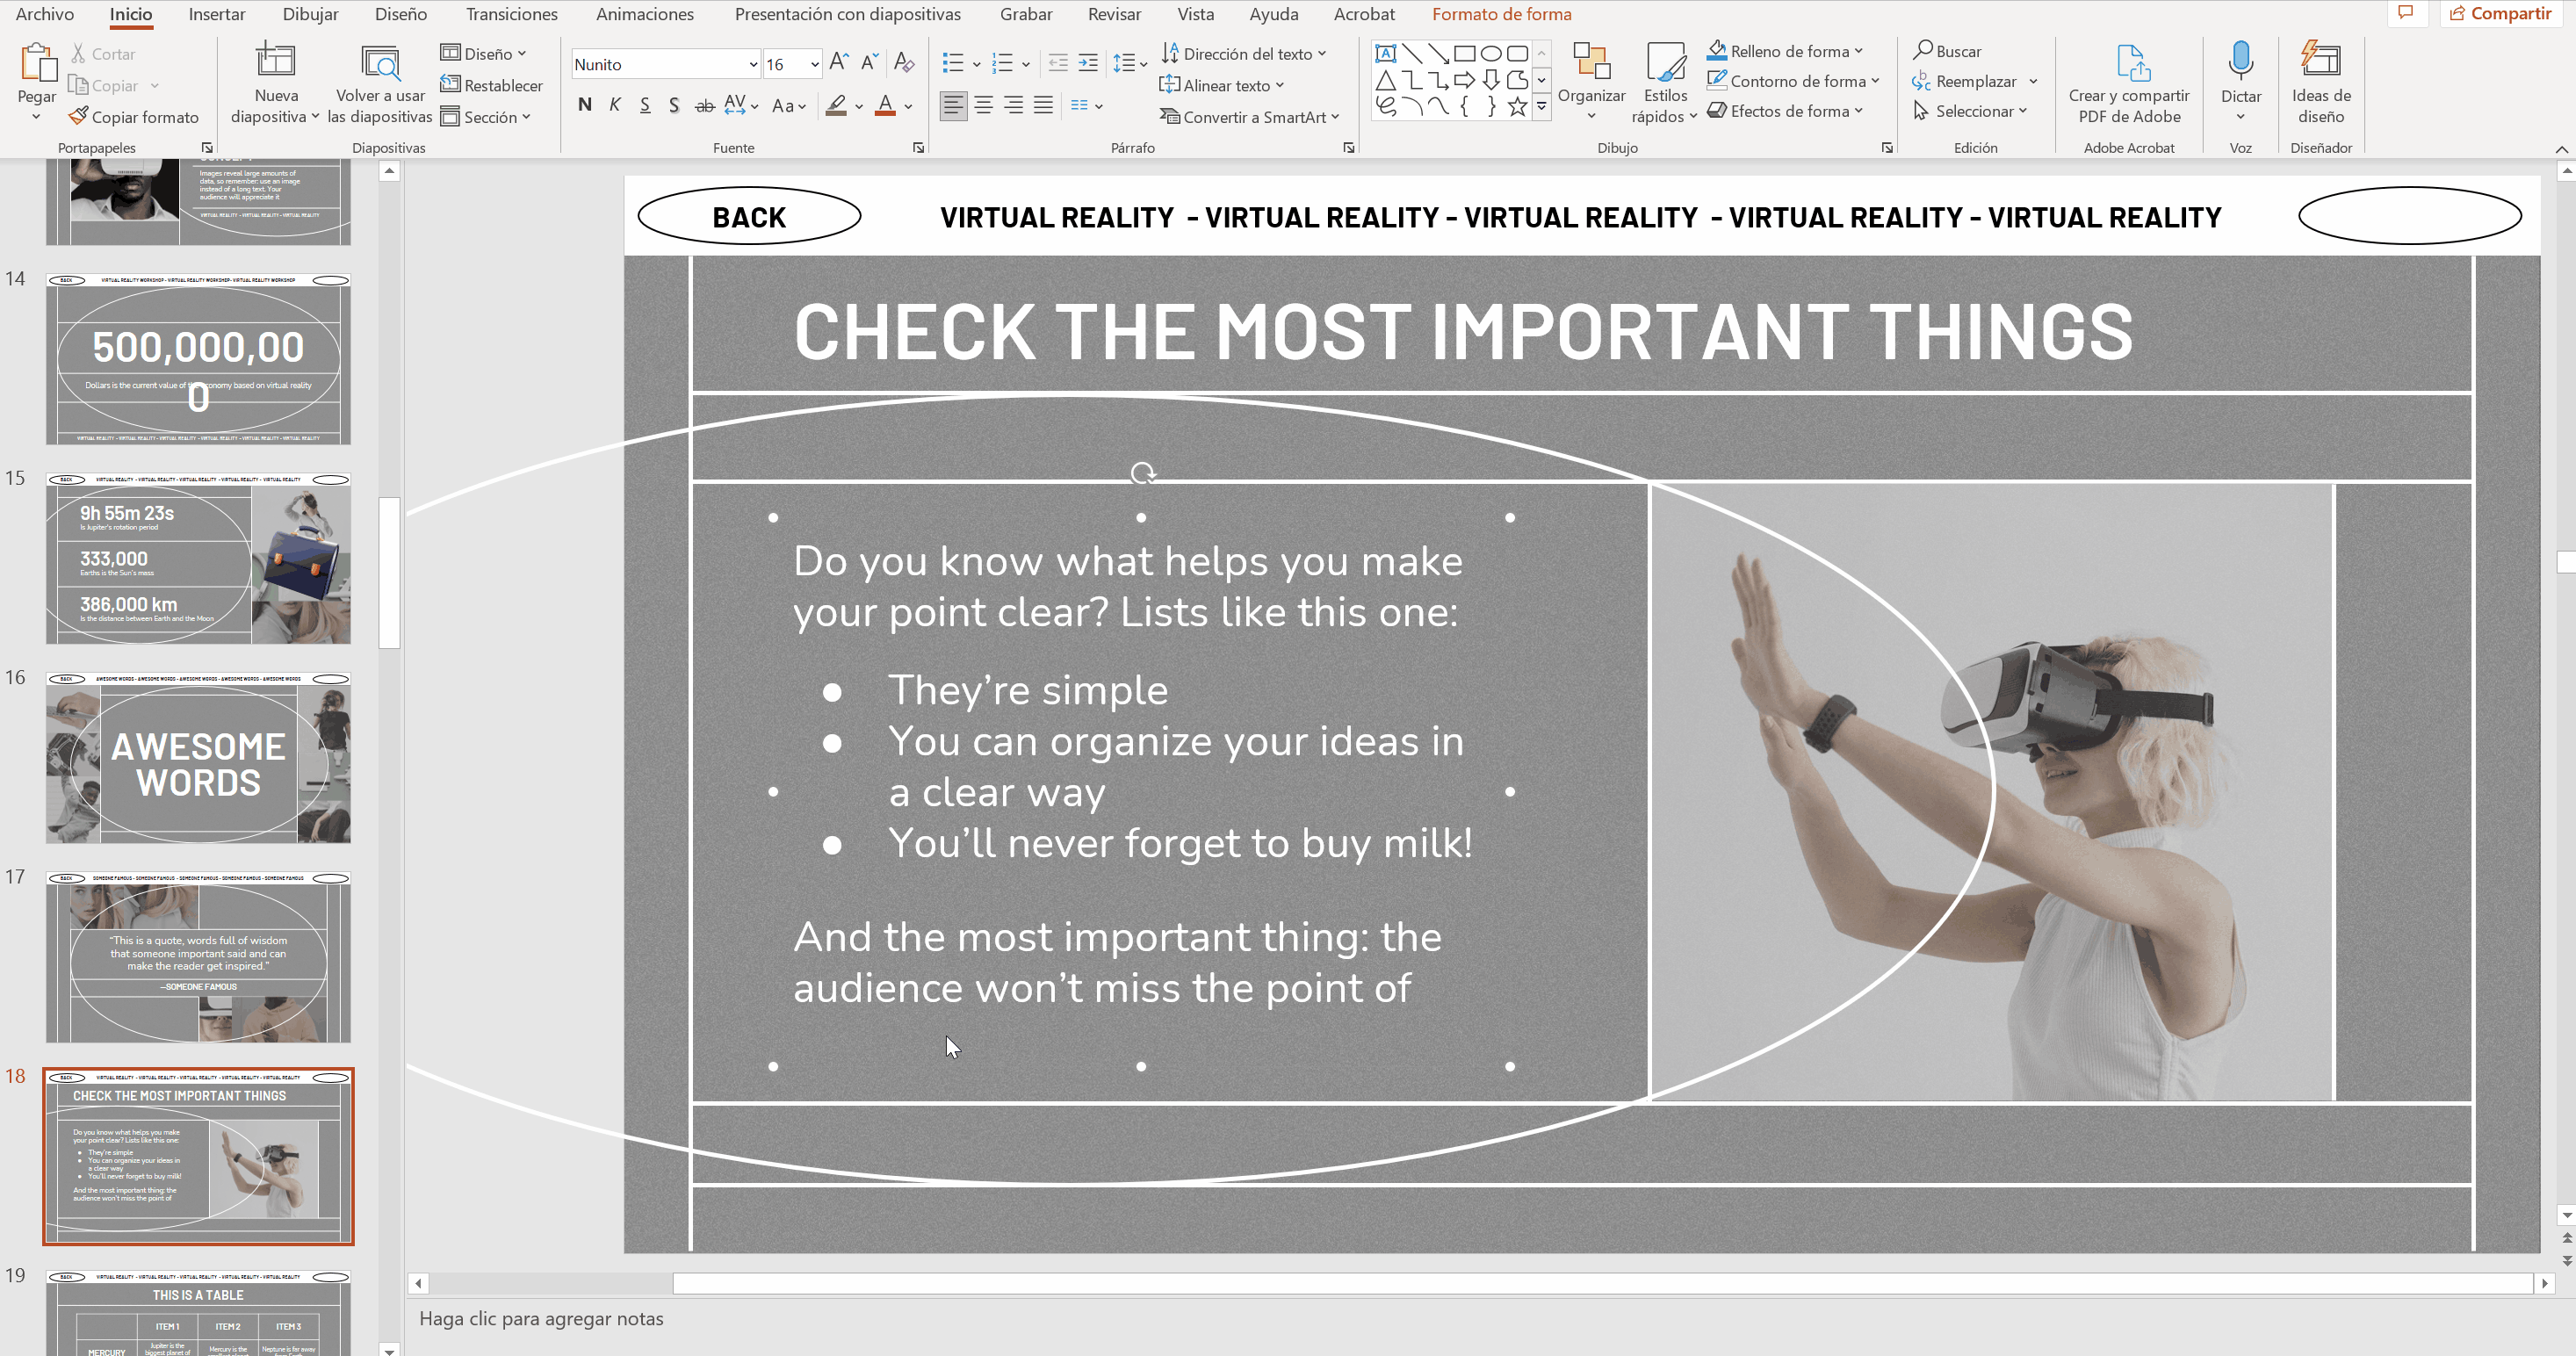Clear all formatting eraser icon
2576x1356 pixels.
tap(904, 62)
